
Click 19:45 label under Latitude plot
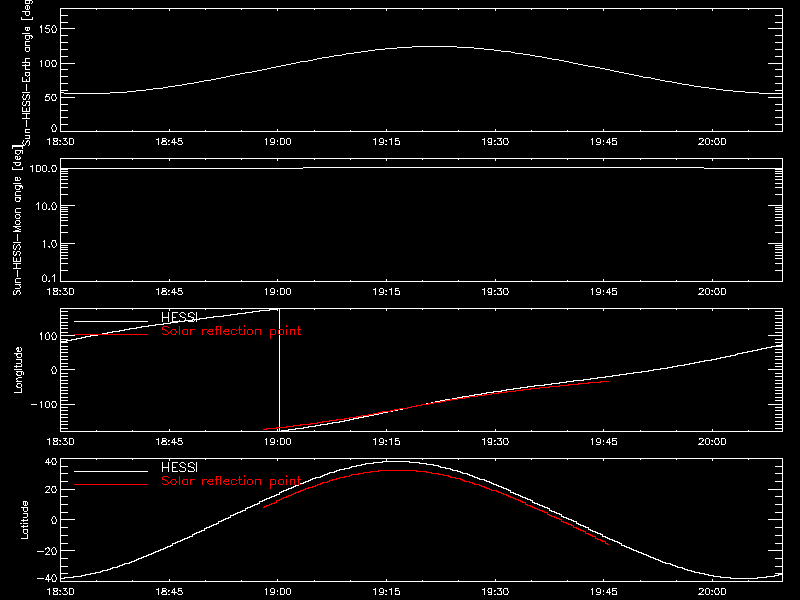tap(604, 592)
